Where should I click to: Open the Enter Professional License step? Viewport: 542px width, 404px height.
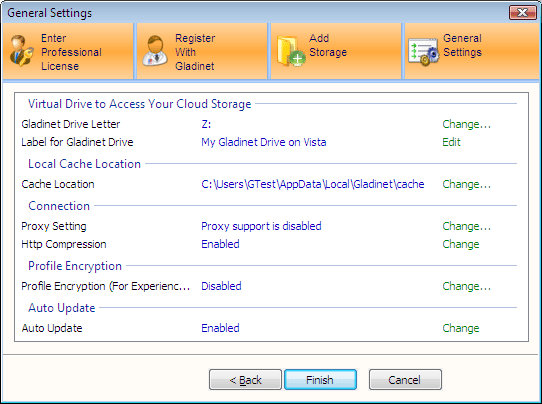pyautogui.click(x=68, y=51)
